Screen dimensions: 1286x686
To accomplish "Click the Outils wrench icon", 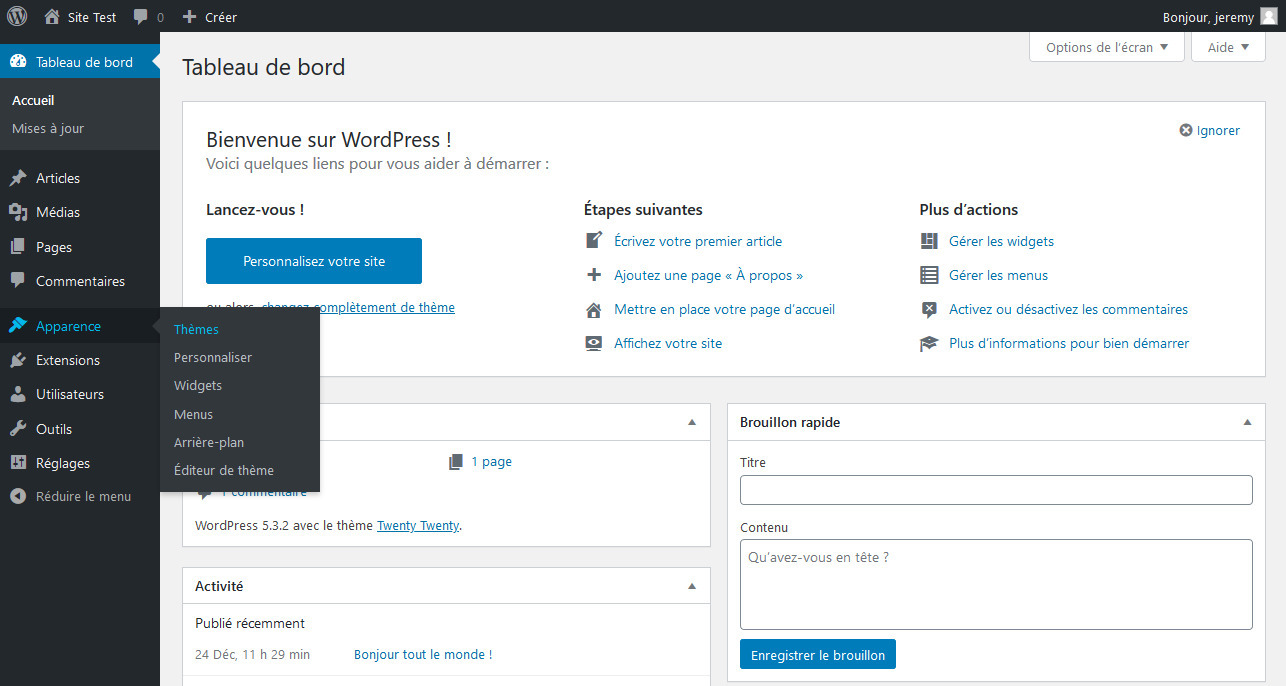I will click(18, 429).
